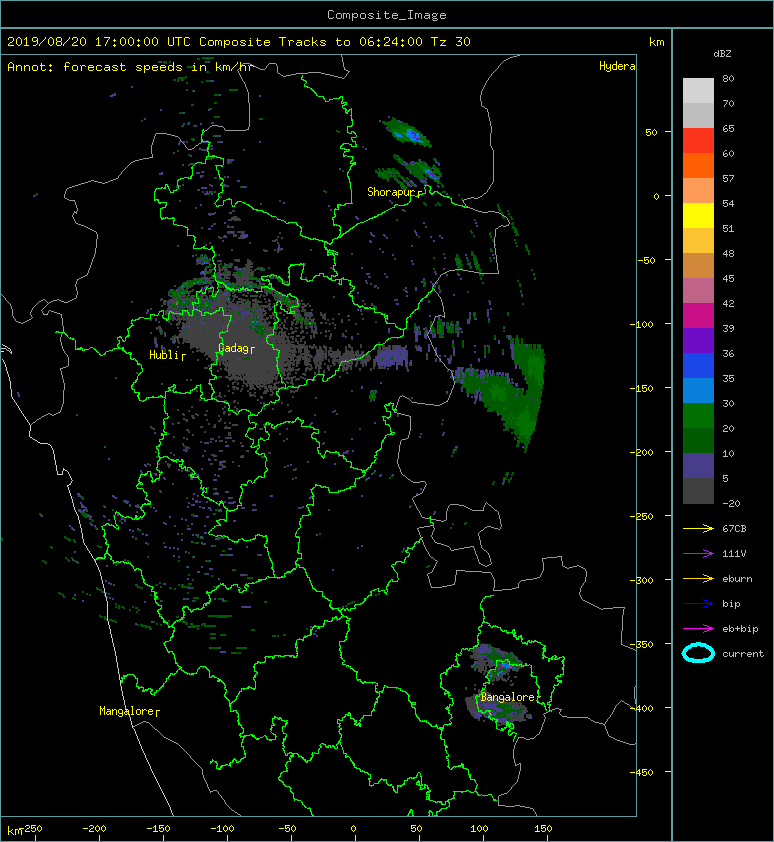Click the '-250' x-axis tick label
Viewport: 774px width, 842px height.
(x=33, y=829)
